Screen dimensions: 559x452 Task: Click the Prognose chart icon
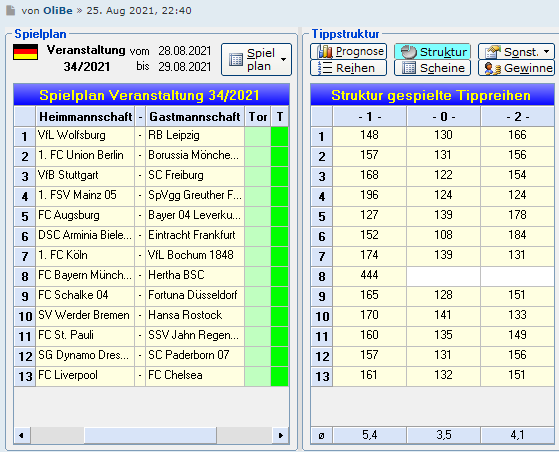tap(325, 52)
